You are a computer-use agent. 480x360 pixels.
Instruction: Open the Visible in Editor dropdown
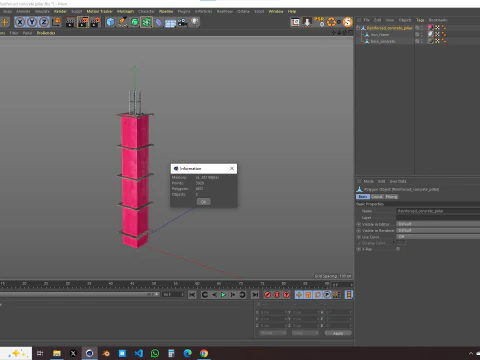coord(438,224)
